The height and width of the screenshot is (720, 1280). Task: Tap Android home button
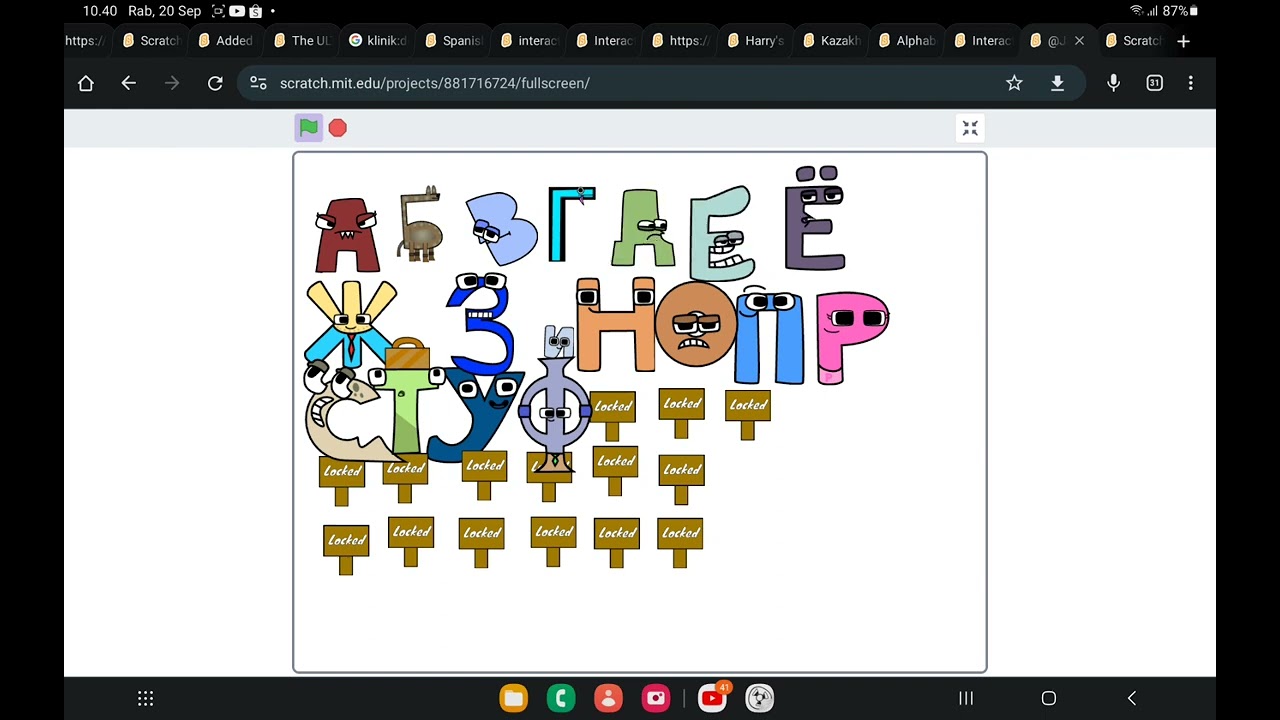[x=1048, y=698]
